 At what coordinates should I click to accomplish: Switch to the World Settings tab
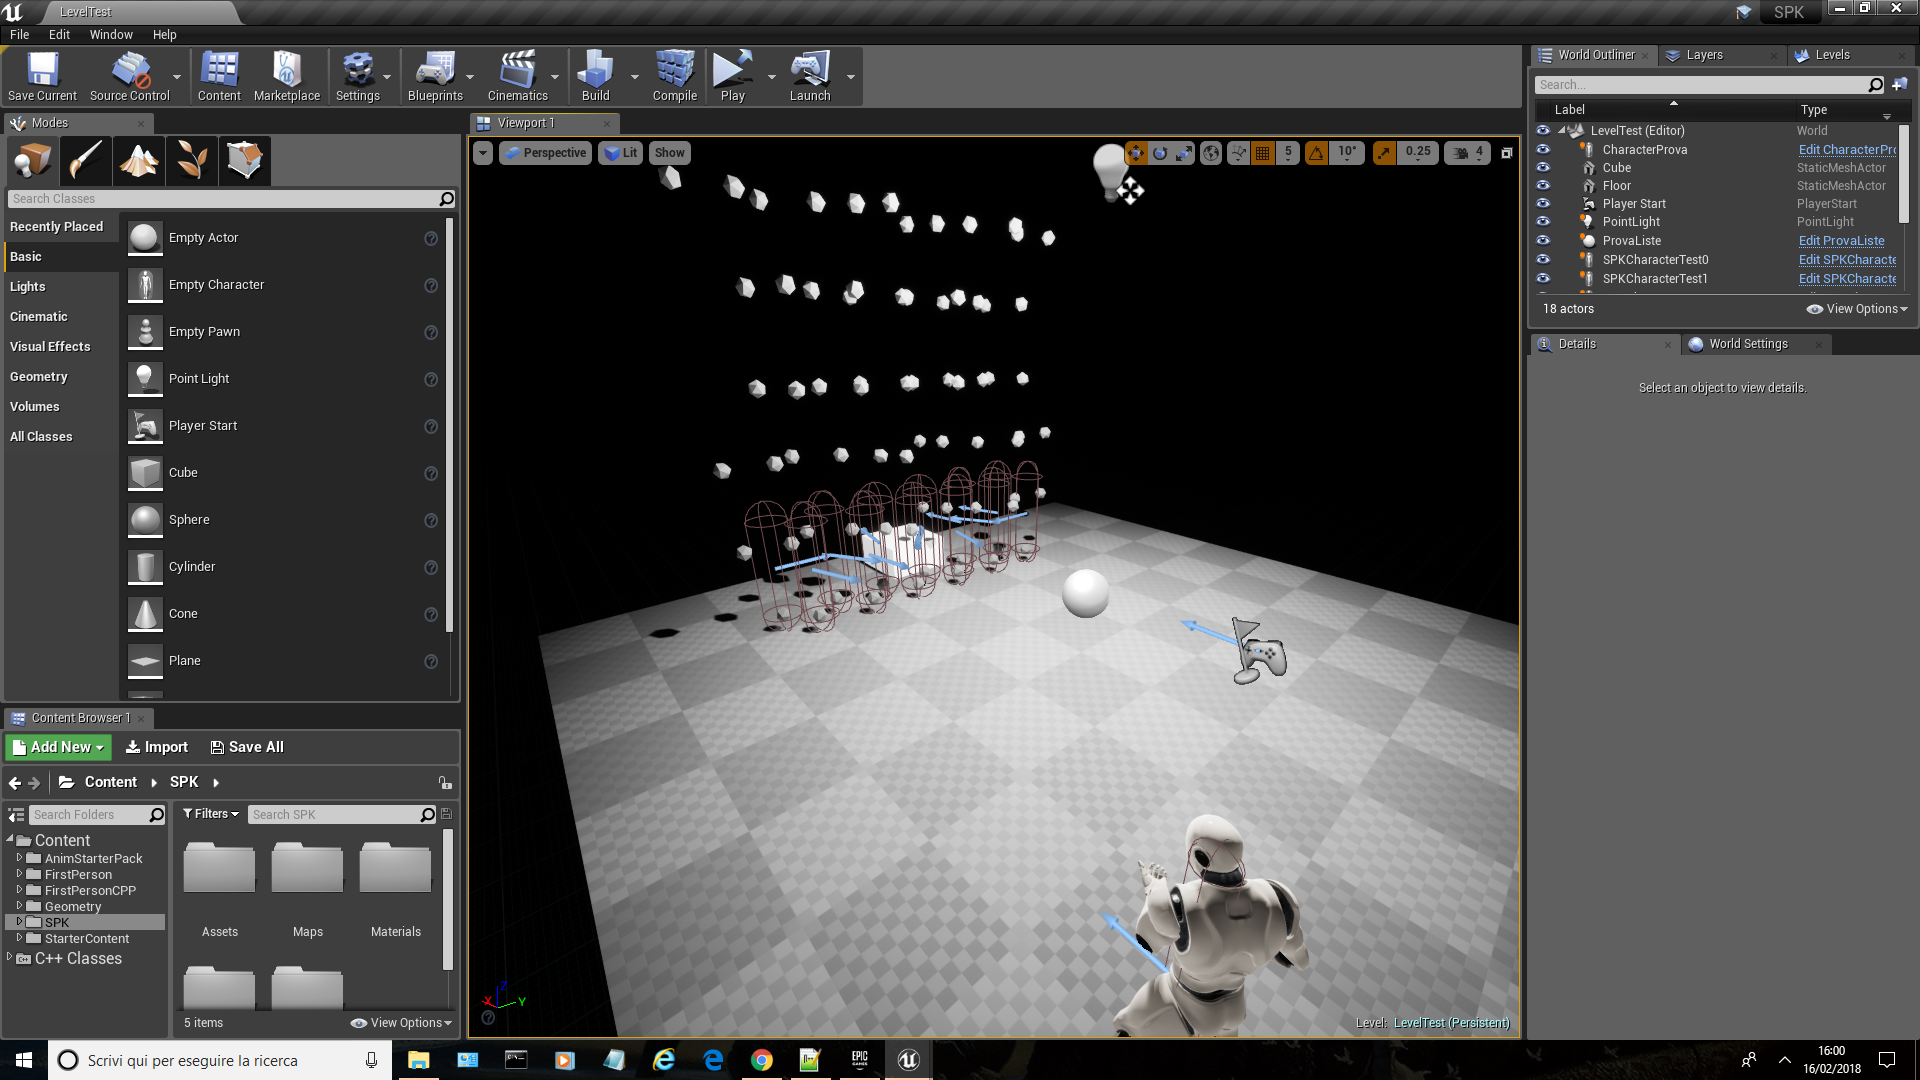point(1748,344)
